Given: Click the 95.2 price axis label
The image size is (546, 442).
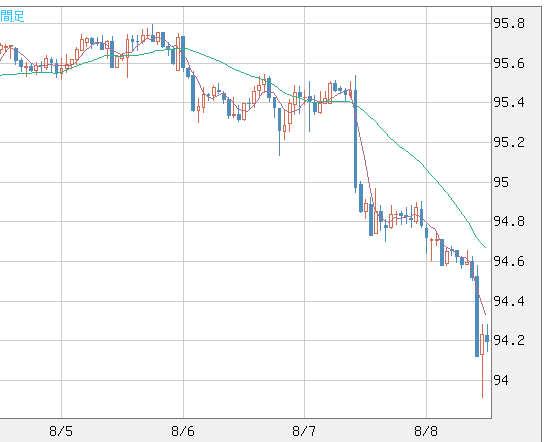Looking at the screenshot, I should coord(509,142).
